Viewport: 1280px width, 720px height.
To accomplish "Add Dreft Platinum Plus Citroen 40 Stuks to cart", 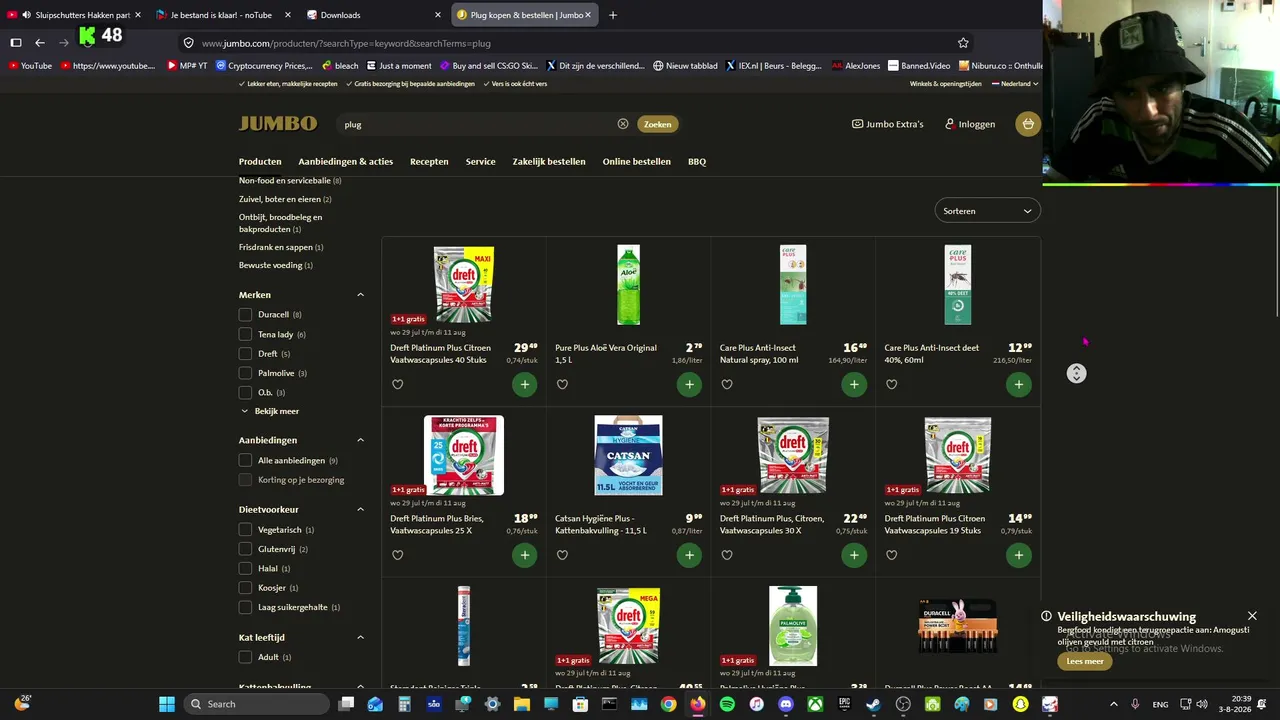I will [524, 384].
